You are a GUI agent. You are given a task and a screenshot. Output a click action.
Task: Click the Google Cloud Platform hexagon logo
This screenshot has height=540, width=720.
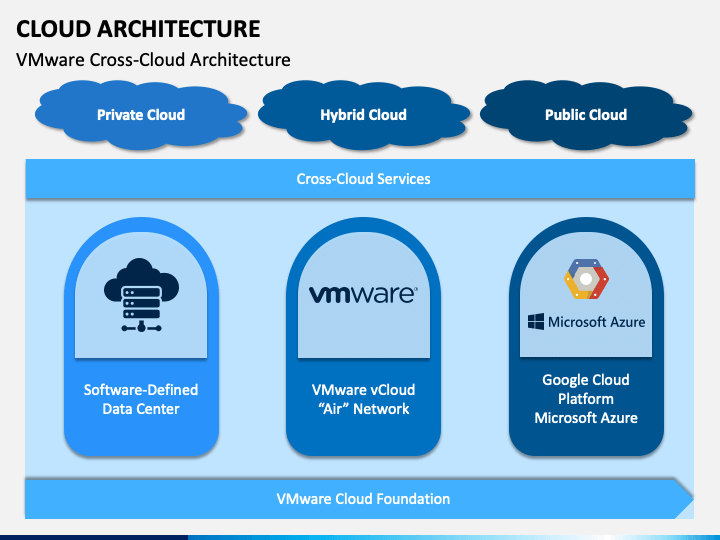pos(586,279)
